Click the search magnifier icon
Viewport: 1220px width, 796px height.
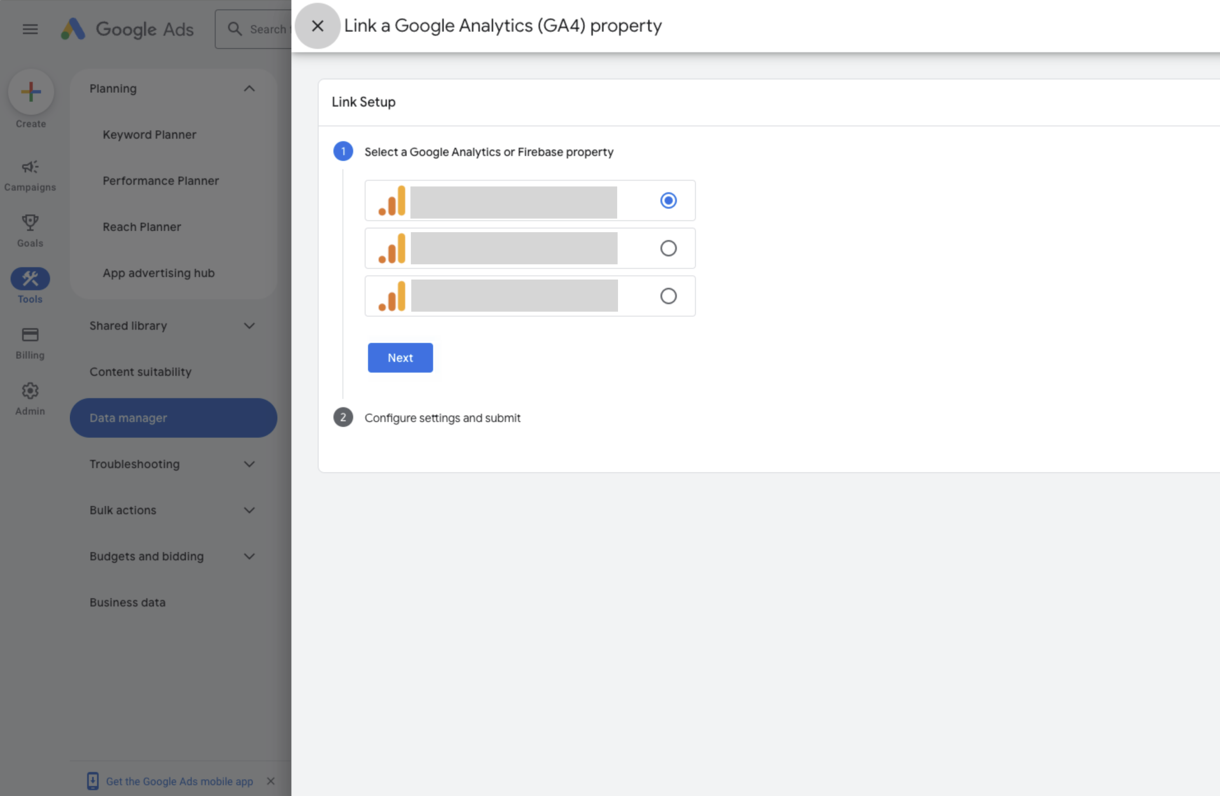(x=235, y=29)
